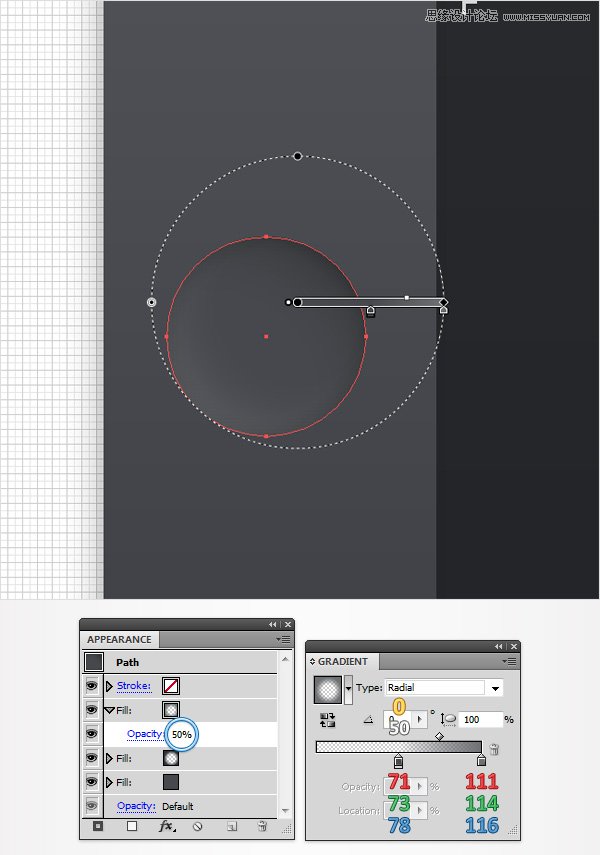600x855 pixels.
Task: Collapse the Gradient panel with double-arrow icon
Action: pyautogui.click(x=499, y=646)
